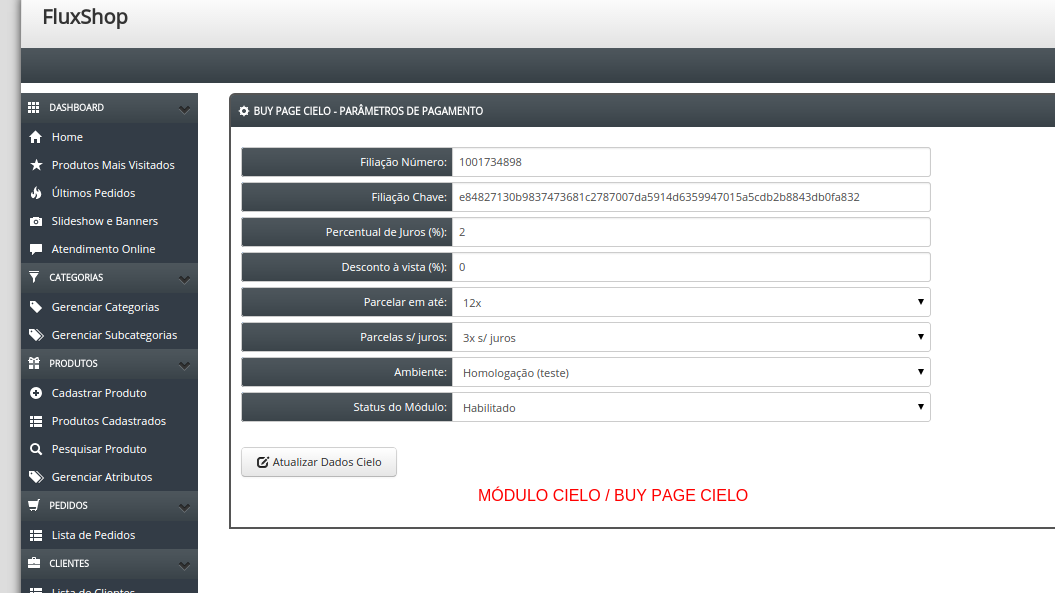
Task: Open the Parcelar em até dropdown
Action: point(691,302)
